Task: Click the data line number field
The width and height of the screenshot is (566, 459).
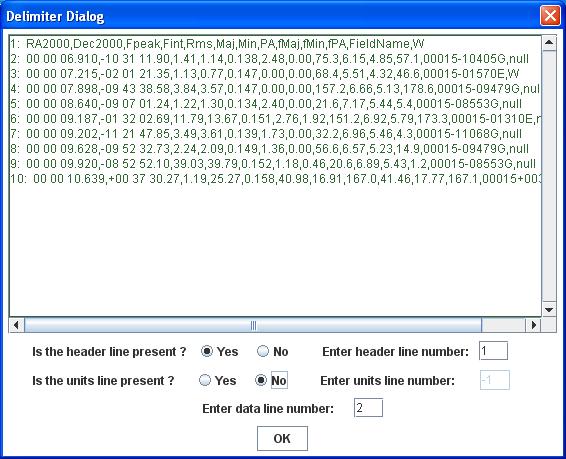Action: (368, 408)
